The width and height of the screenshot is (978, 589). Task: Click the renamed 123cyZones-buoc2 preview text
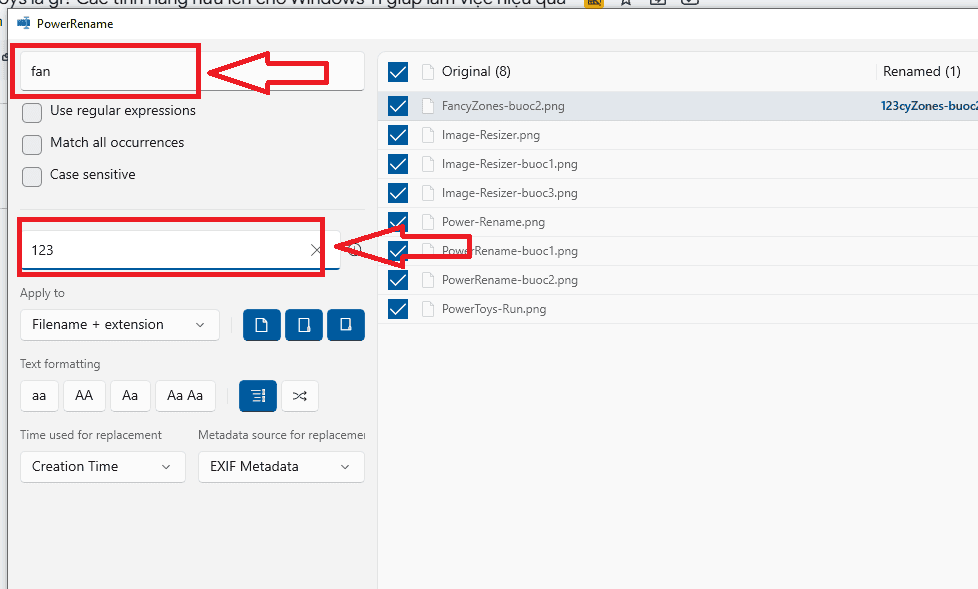click(x=929, y=106)
